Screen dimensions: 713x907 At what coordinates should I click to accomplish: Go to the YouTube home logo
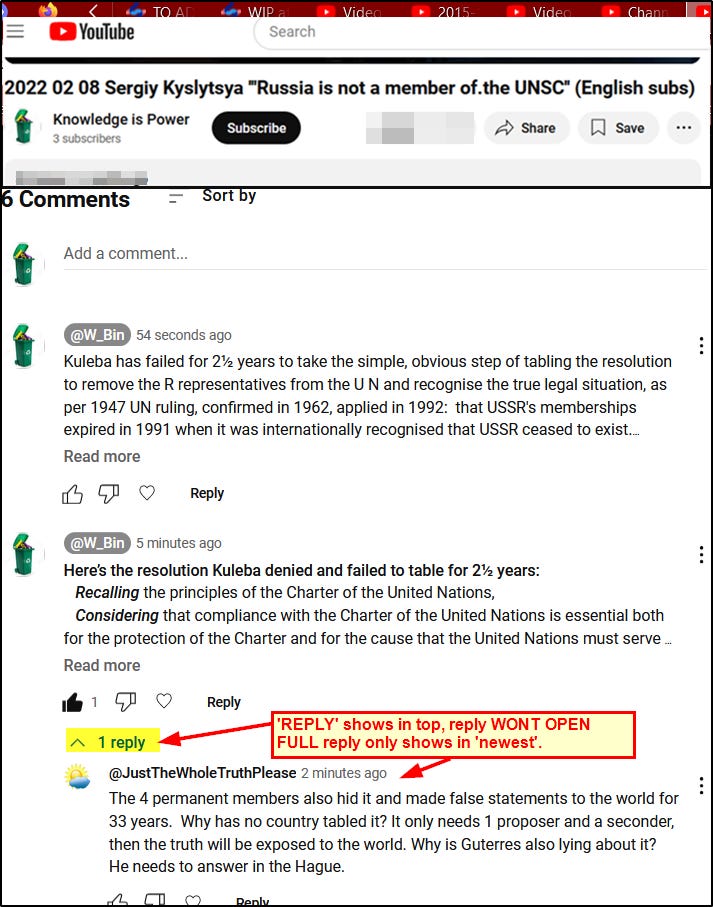91,32
